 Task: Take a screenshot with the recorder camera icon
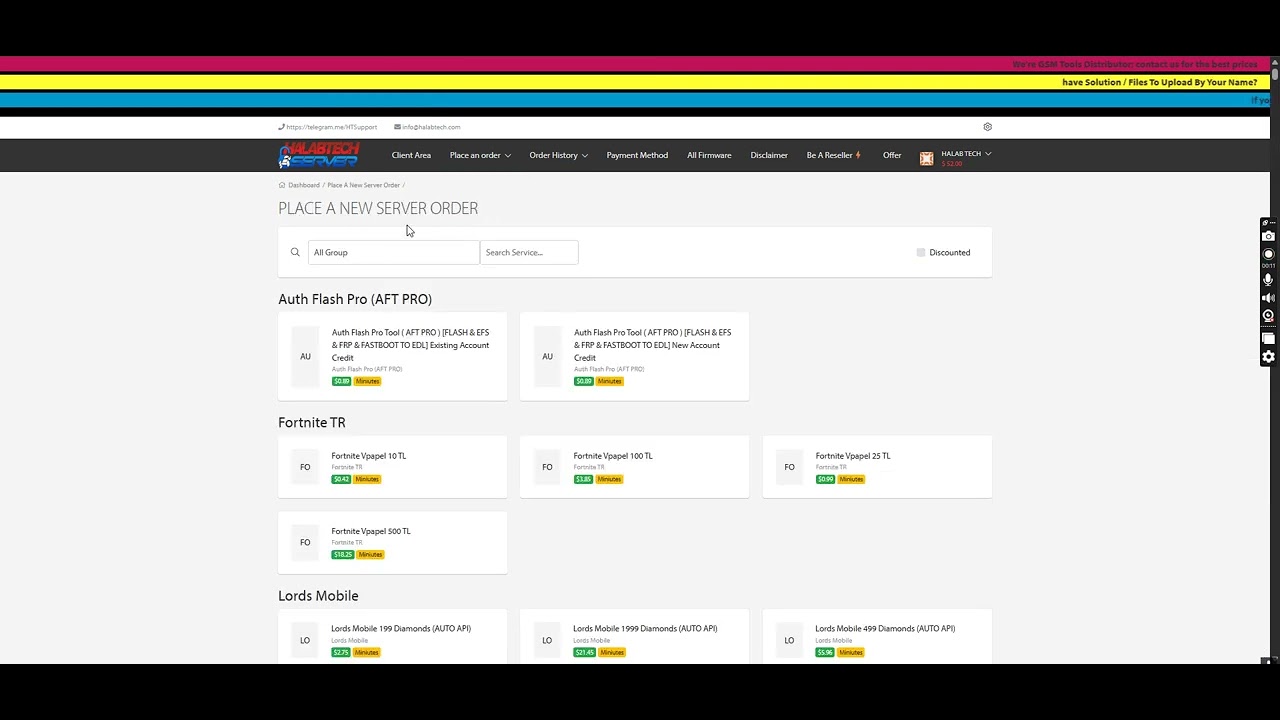pos(1268,236)
